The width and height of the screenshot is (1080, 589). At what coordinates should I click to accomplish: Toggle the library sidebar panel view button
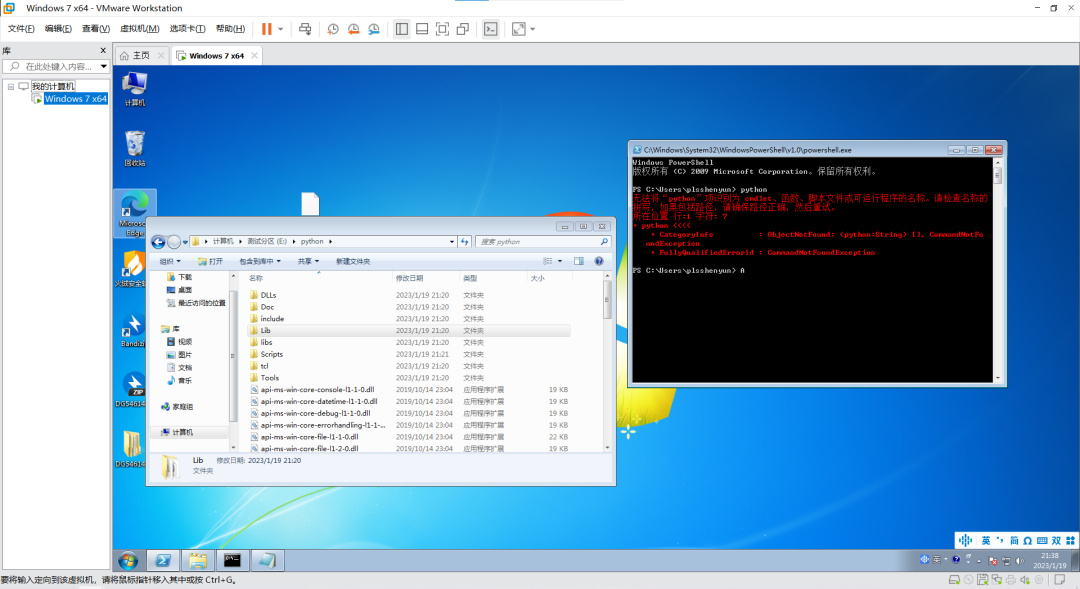(x=402, y=29)
